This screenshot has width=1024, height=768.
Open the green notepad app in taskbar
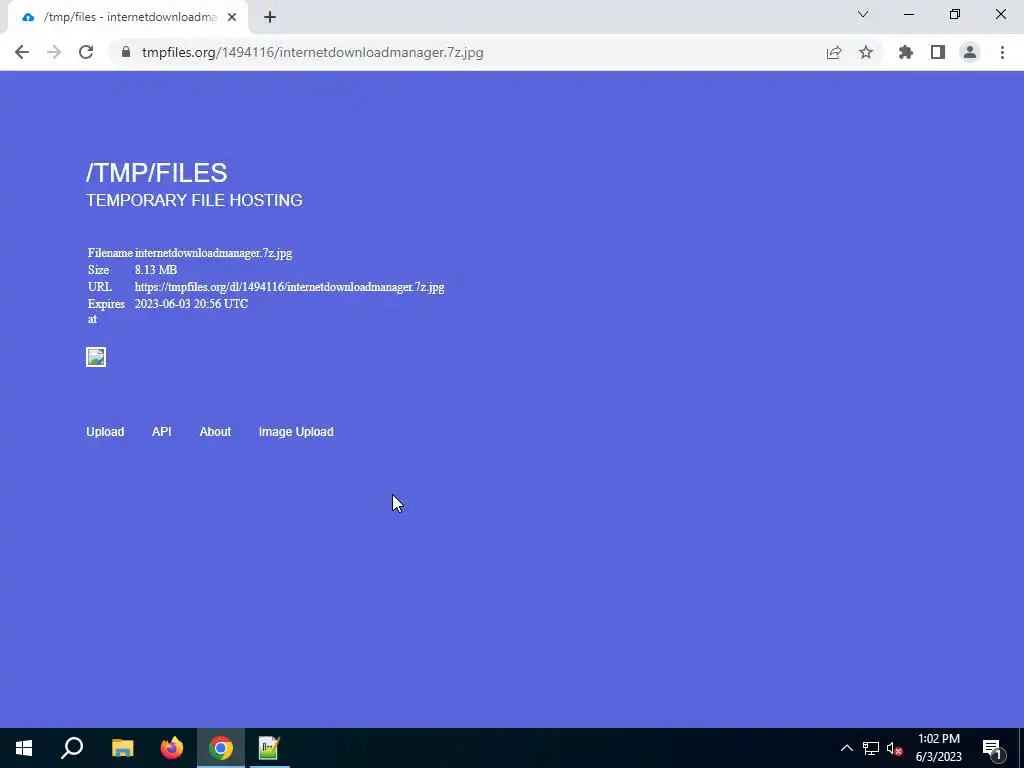pos(269,748)
